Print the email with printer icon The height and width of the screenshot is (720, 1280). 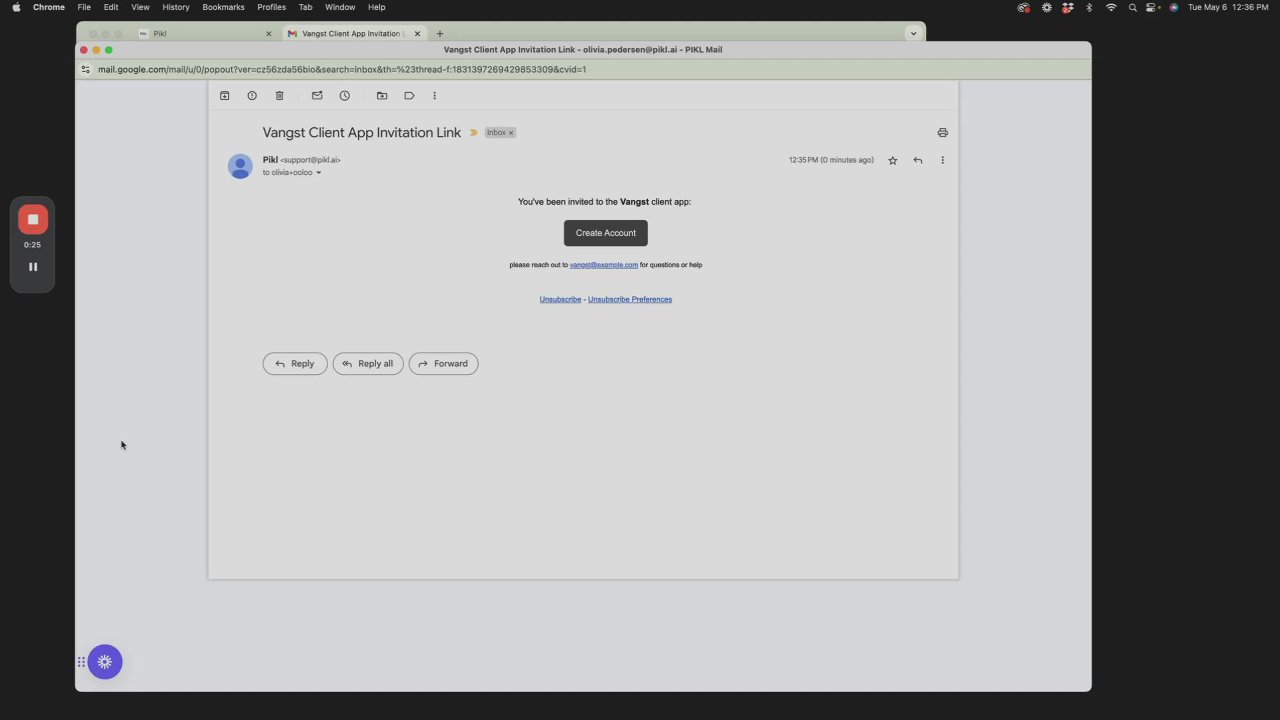click(x=942, y=132)
